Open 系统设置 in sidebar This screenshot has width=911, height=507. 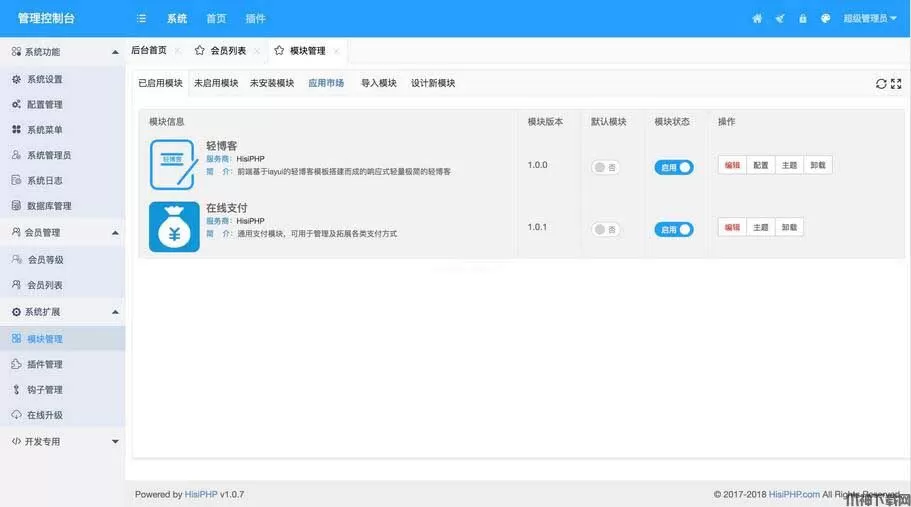pos(62,79)
